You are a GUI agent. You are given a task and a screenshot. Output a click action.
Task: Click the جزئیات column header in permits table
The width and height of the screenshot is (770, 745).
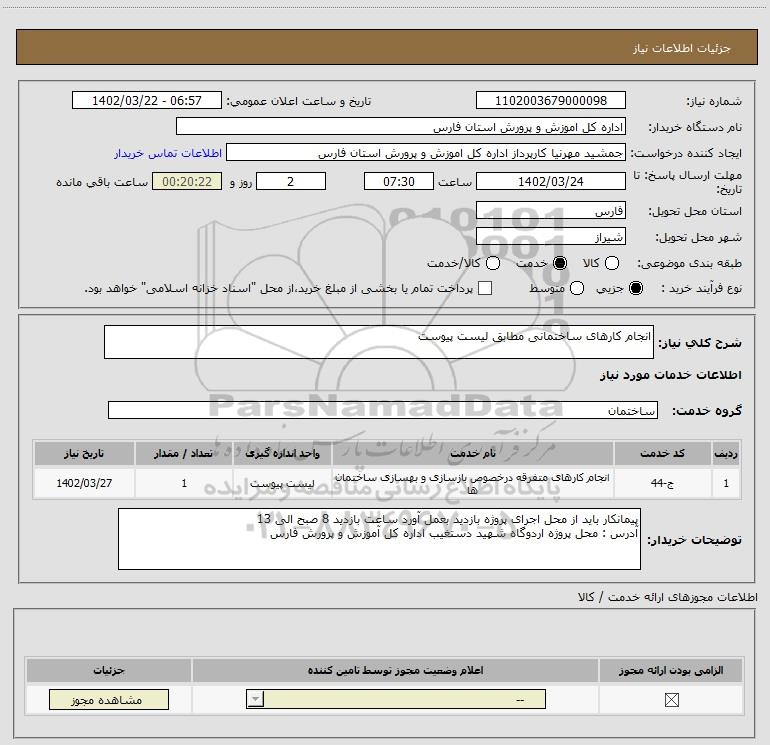pyautogui.click(x=109, y=670)
